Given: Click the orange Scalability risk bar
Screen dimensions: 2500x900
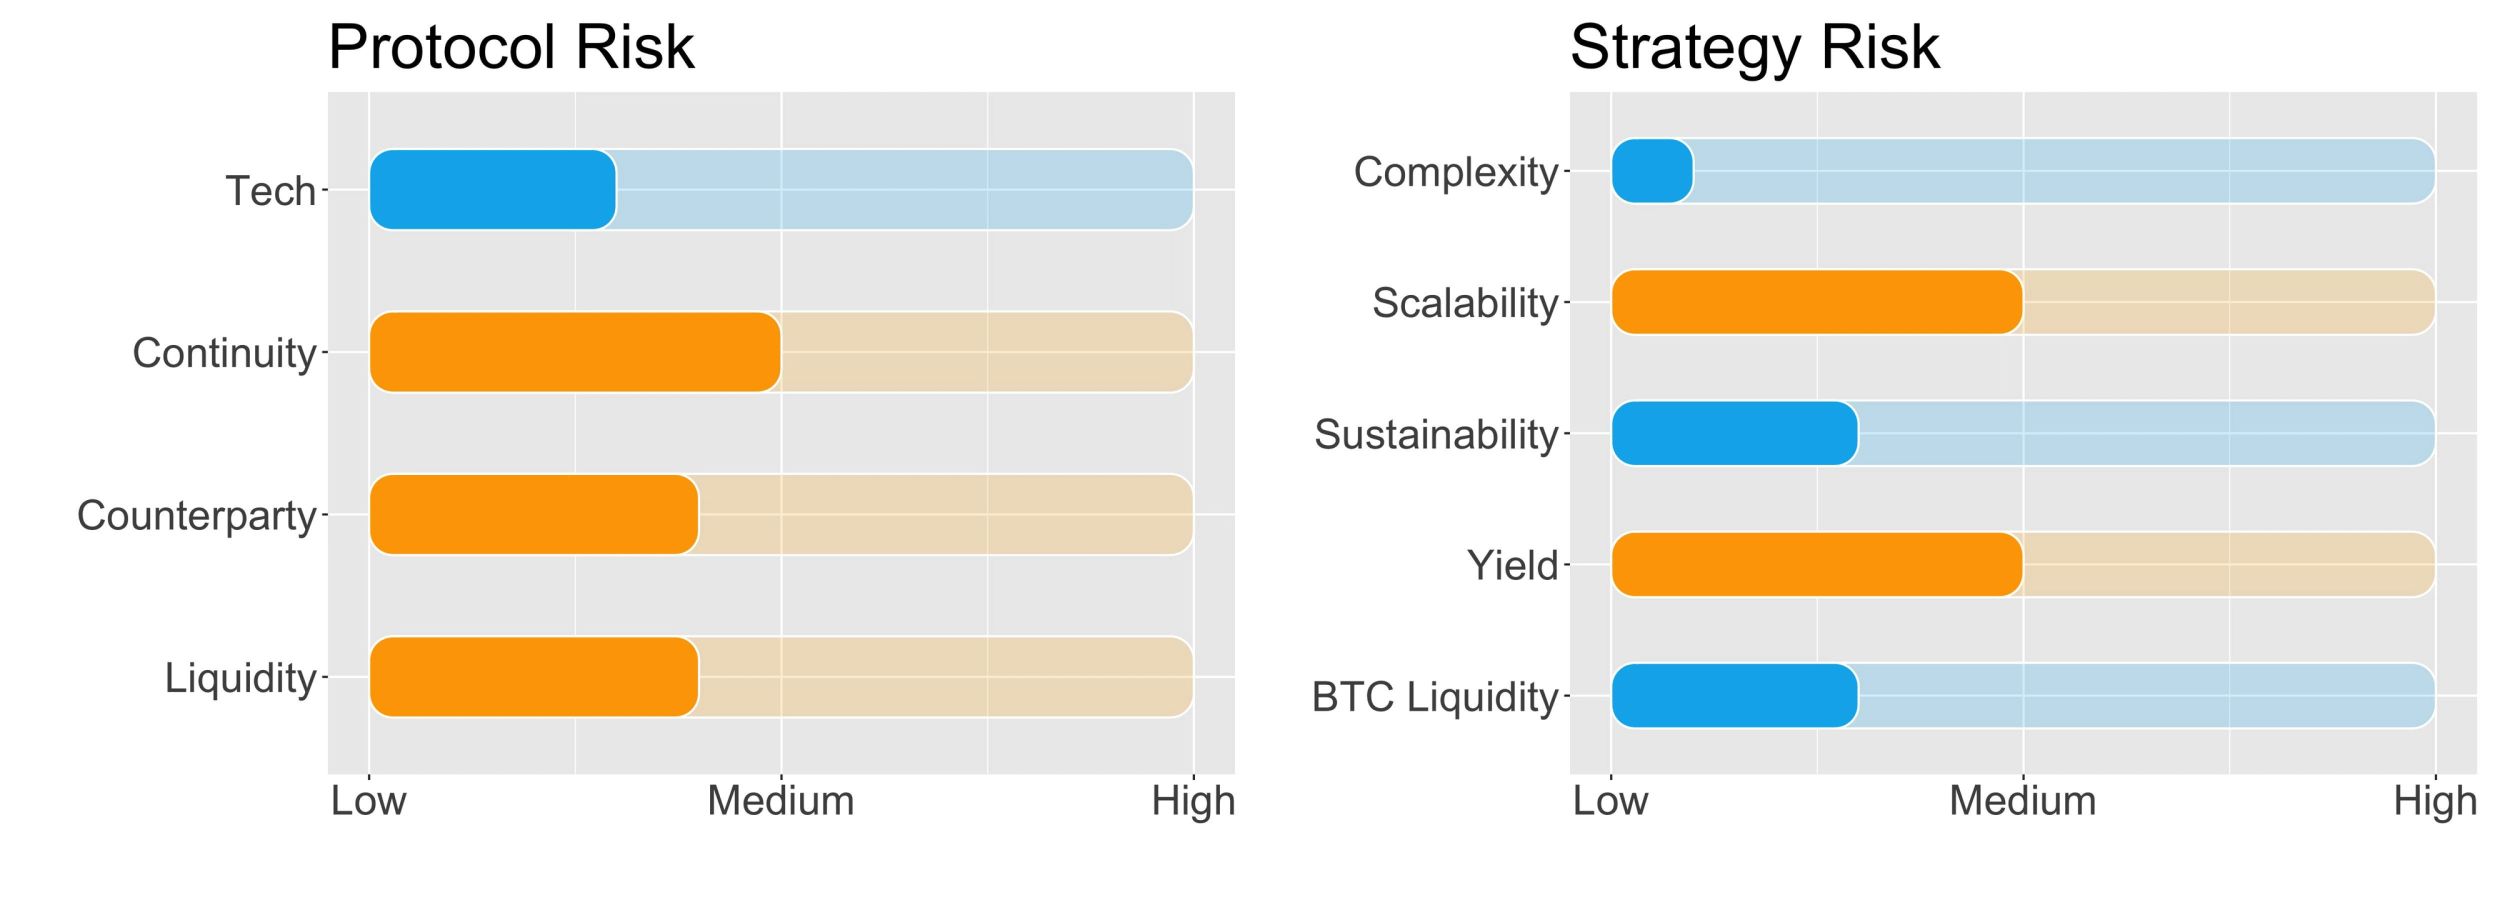Looking at the screenshot, I should (1817, 302).
